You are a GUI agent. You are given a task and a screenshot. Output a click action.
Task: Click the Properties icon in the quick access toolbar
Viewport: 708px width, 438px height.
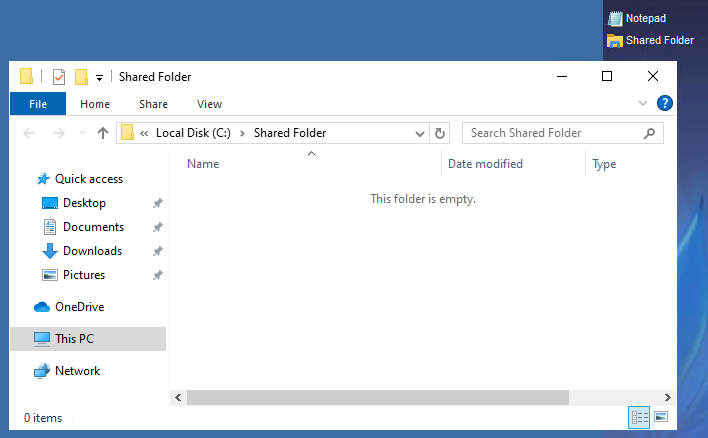[x=59, y=77]
